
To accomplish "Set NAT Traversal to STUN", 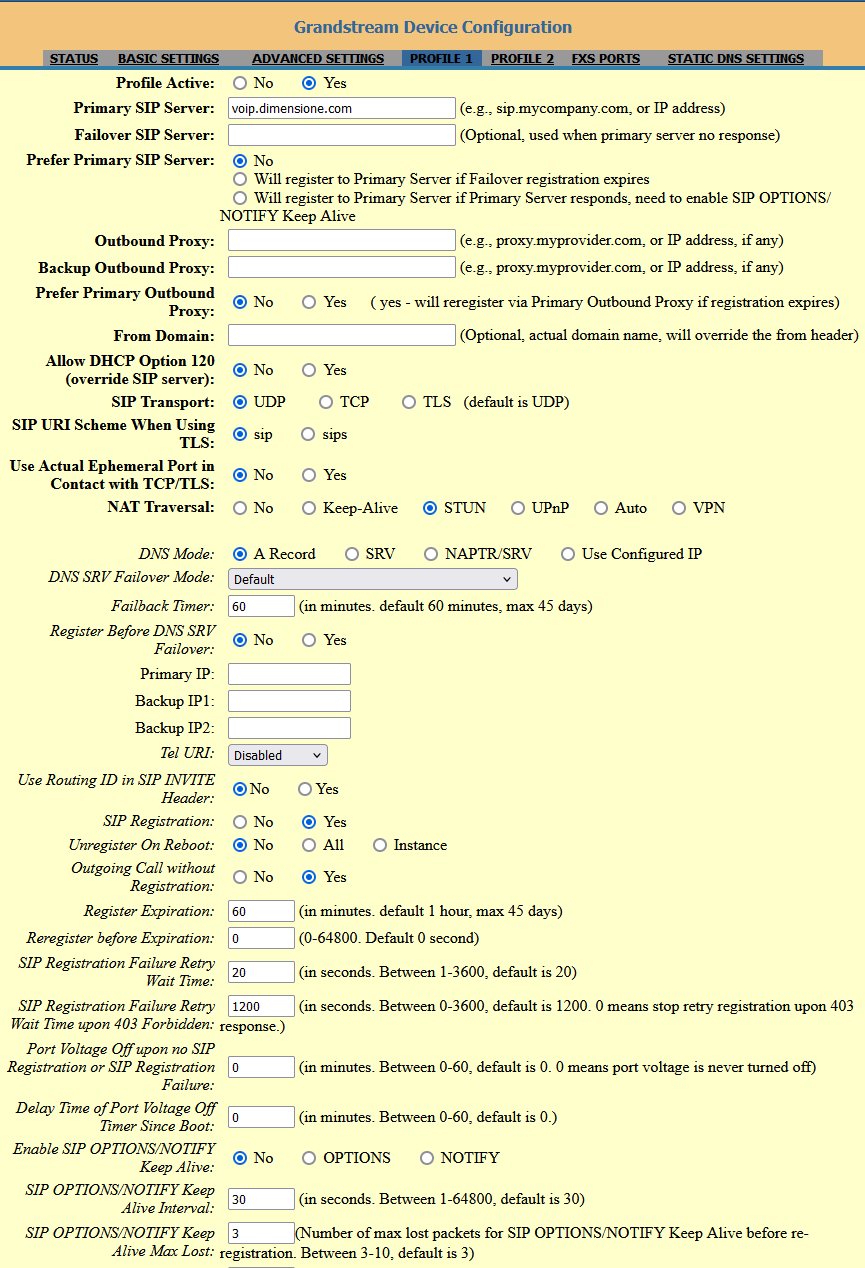I will [x=430, y=508].
